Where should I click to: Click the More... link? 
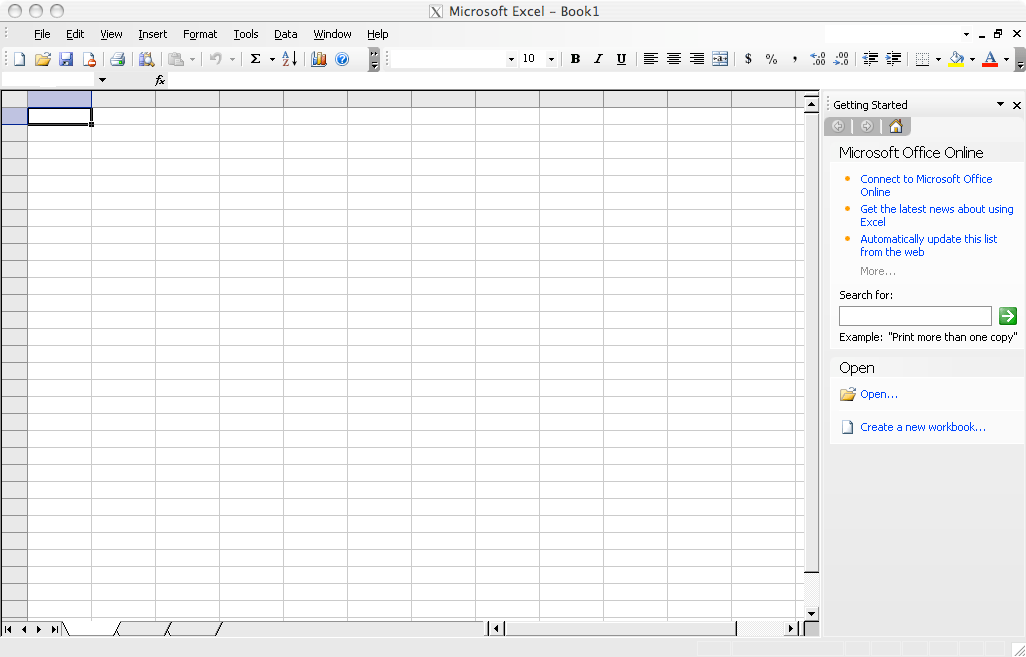pyautogui.click(x=877, y=271)
